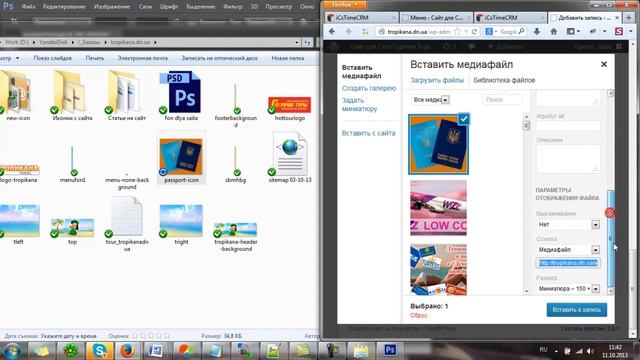Go to Firefox home page

coord(553,31)
